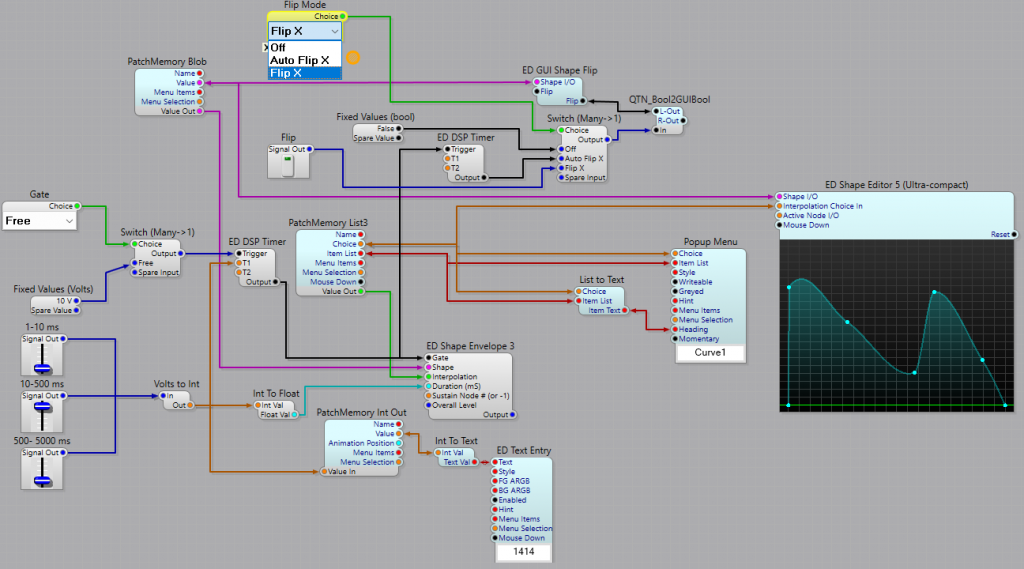The width and height of the screenshot is (1024, 569).
Task: Click the Reset pin on ED Shape Editor 5
Action: 1015,234
